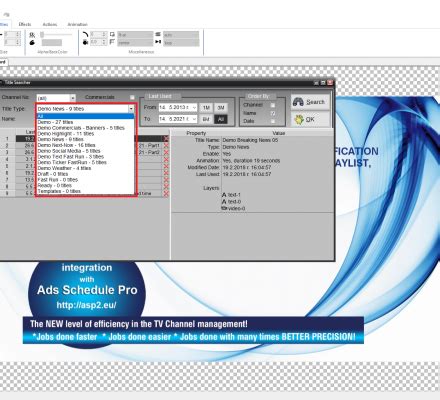440x400 pixels.
Task: Click the corner radius arc icon
Action: [85, 34]
